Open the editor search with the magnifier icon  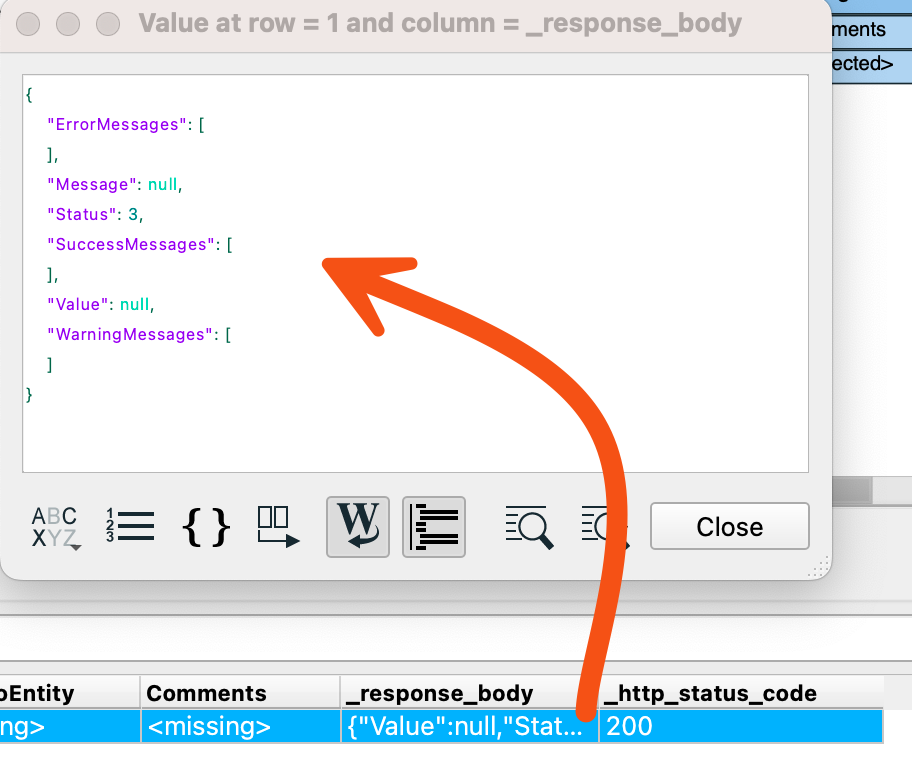529,527
